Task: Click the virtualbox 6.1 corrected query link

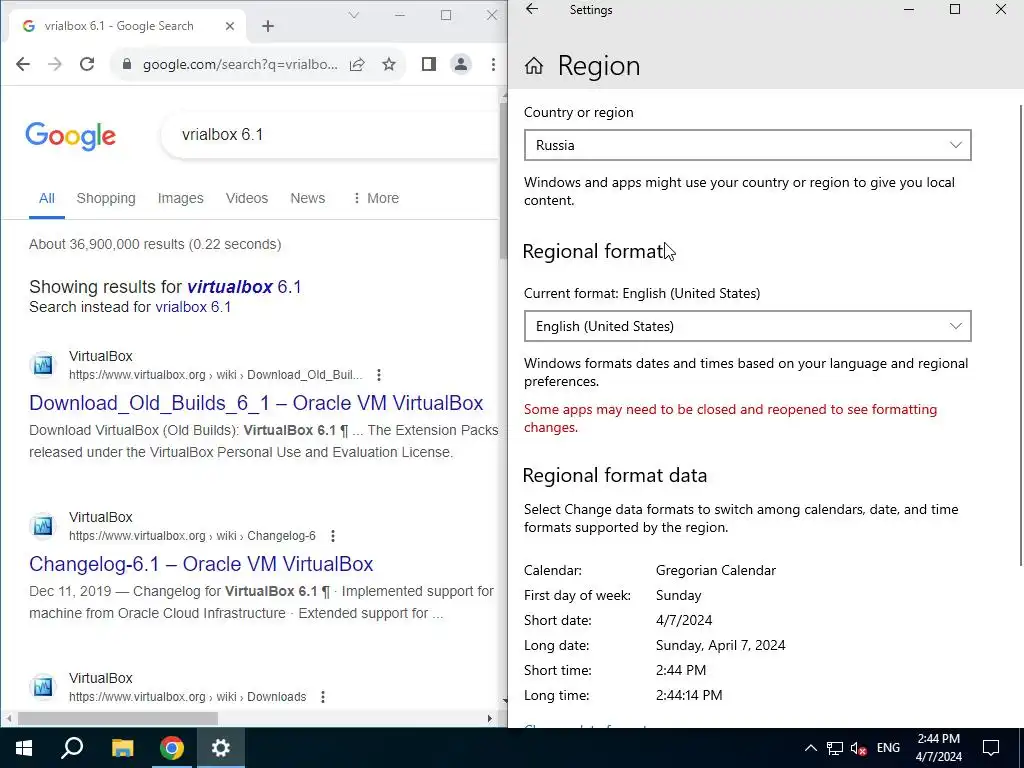Action: 244,287
